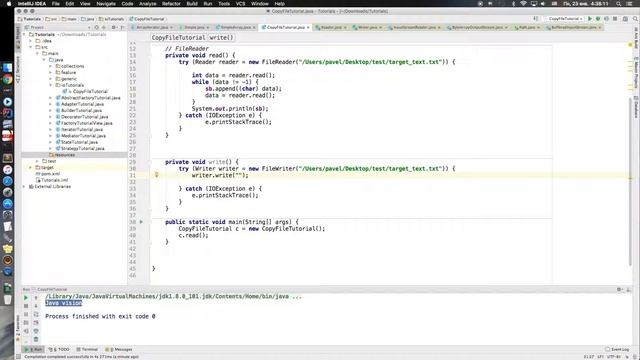
Task: Expand External Libraries node
Action: tap(24, 187)
